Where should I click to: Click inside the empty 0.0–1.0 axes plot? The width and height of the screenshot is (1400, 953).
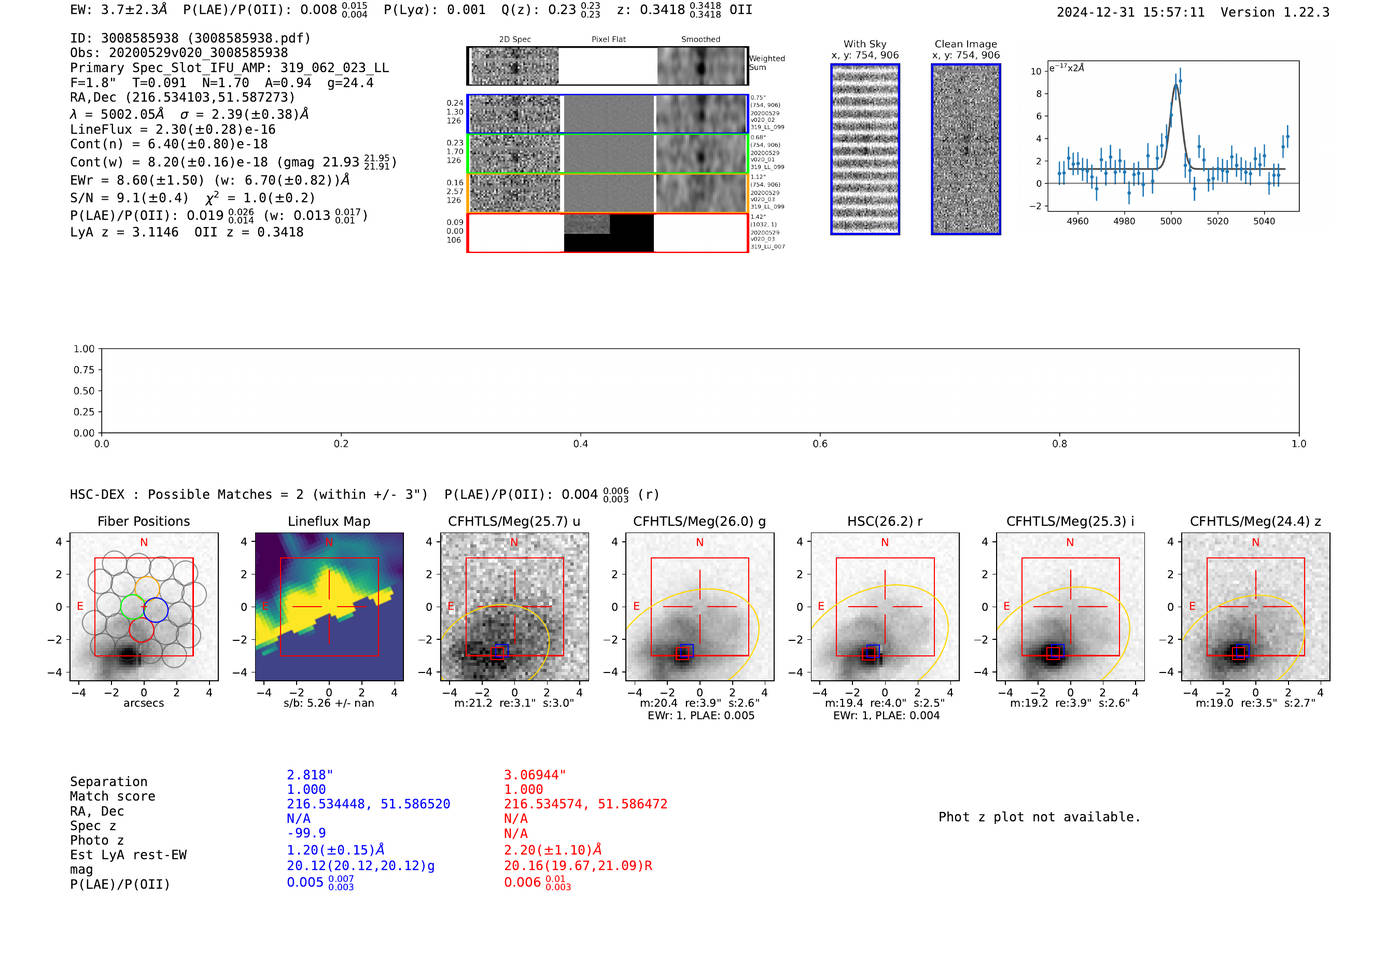(x=700, y=391)
